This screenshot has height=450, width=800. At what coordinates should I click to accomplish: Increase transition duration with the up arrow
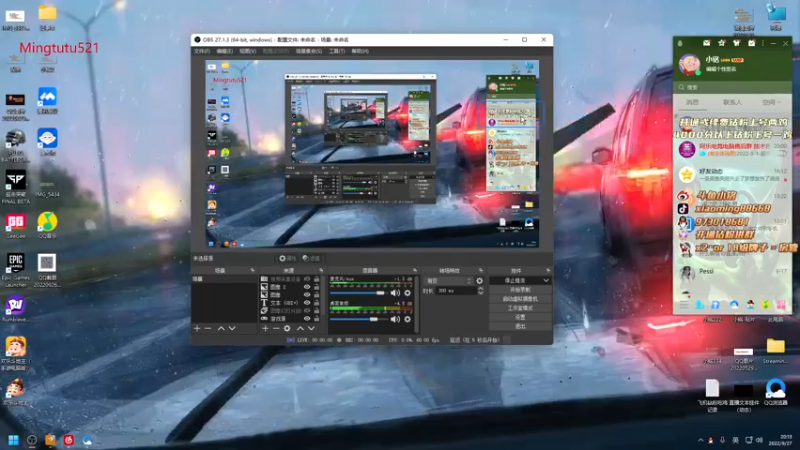(480, 288)
